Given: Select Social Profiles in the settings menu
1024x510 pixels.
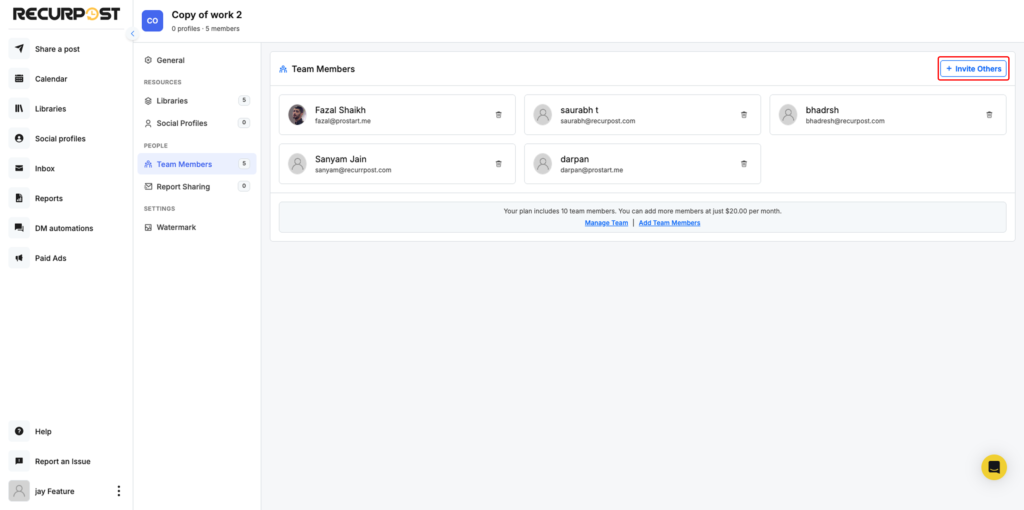Looking at the screenshot, I should (197, 123).
